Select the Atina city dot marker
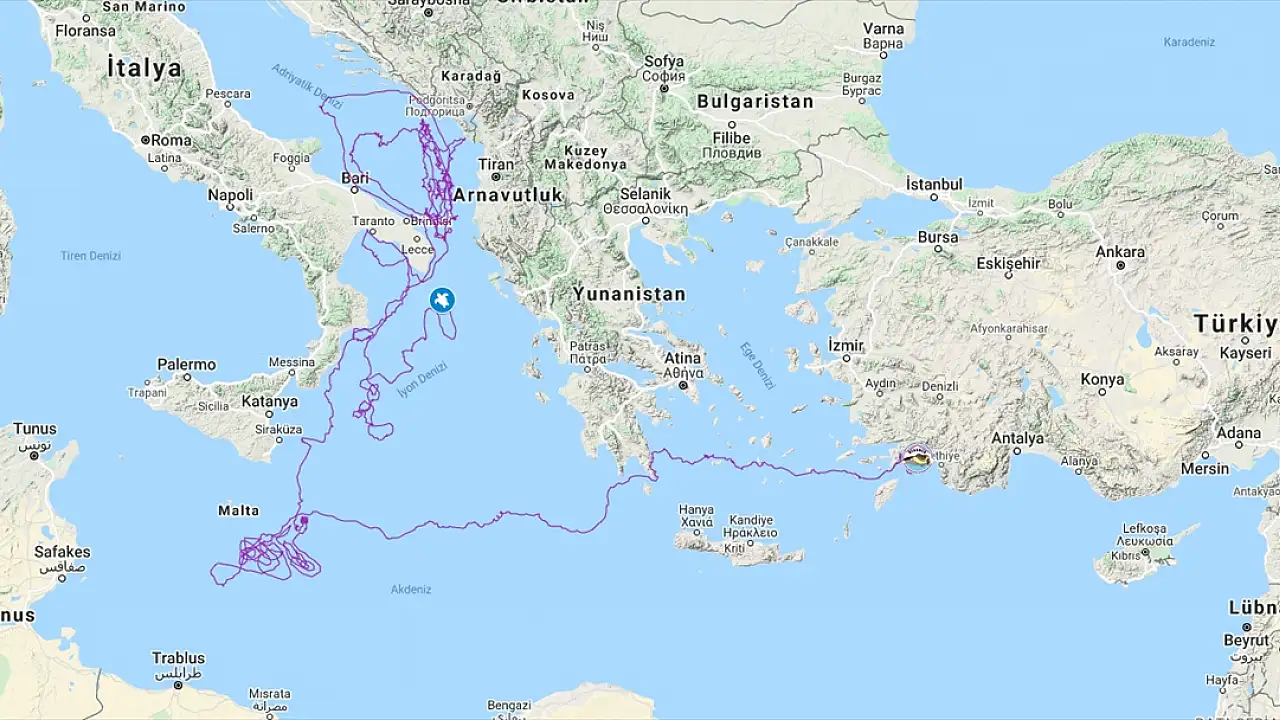The image size is (1280, 720). pos(683,385)
